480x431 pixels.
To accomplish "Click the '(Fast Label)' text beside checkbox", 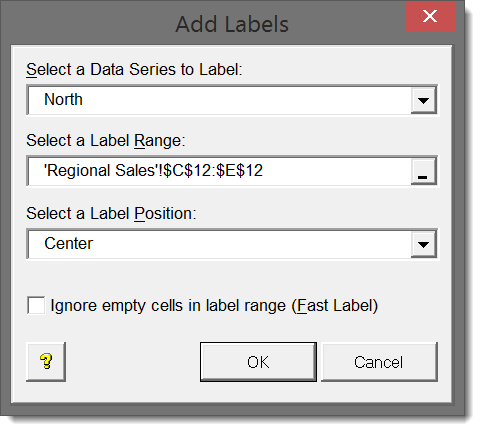I will tap(335, 306).
